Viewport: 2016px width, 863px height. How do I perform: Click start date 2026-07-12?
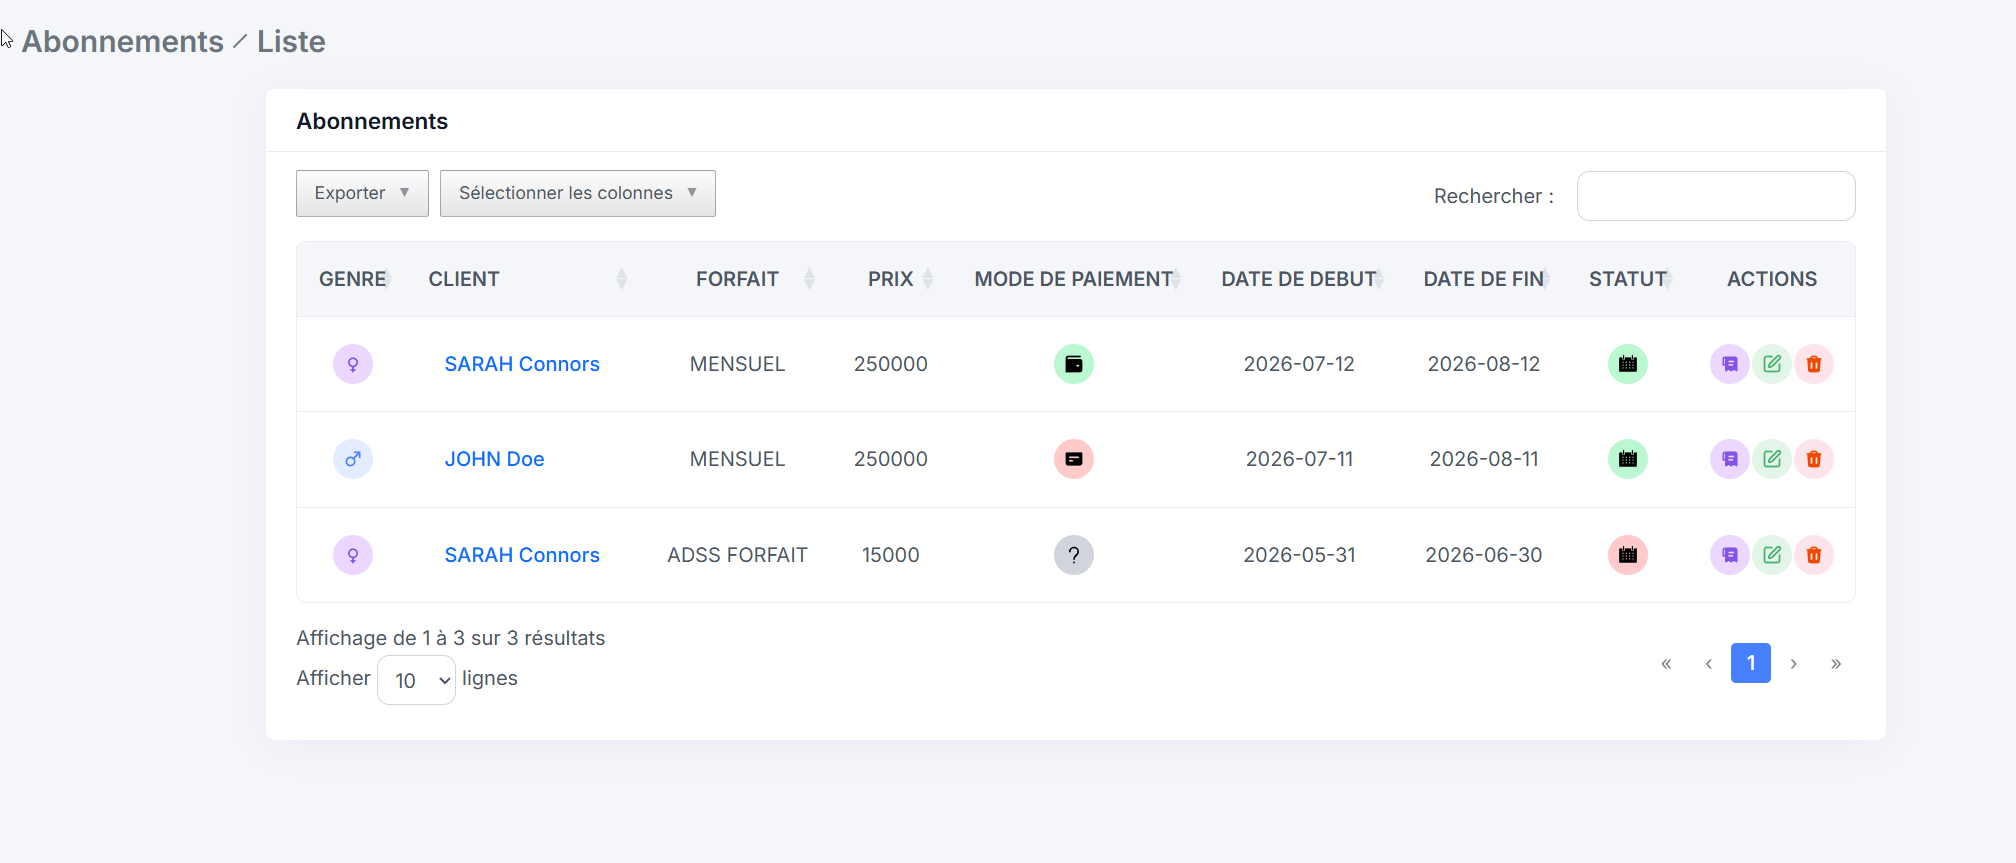pyautogui.click(x=1299, y=364)
